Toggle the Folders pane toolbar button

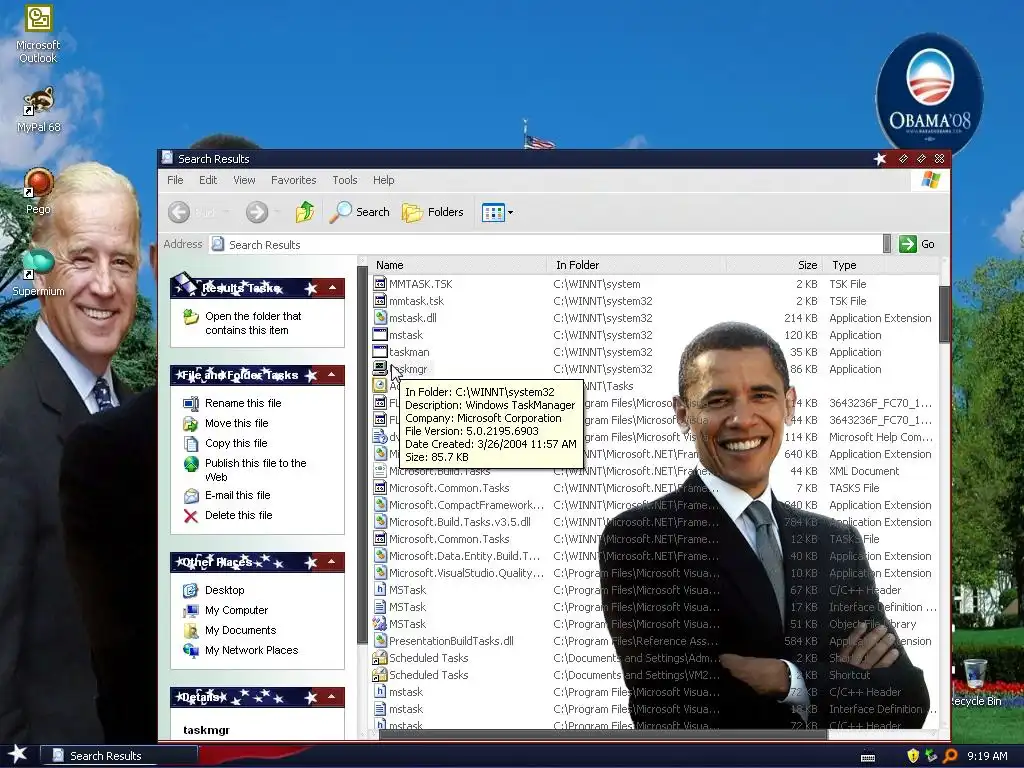[432, 212]
